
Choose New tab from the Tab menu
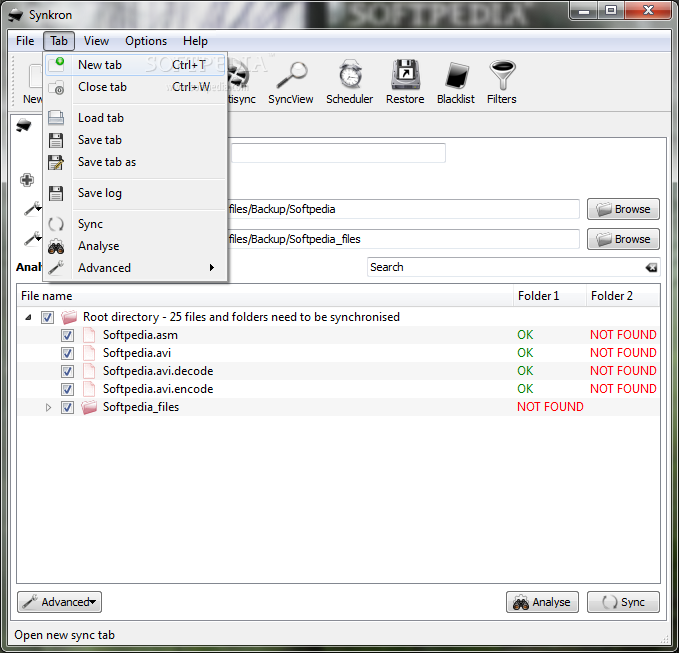click(x=135, y=65)
